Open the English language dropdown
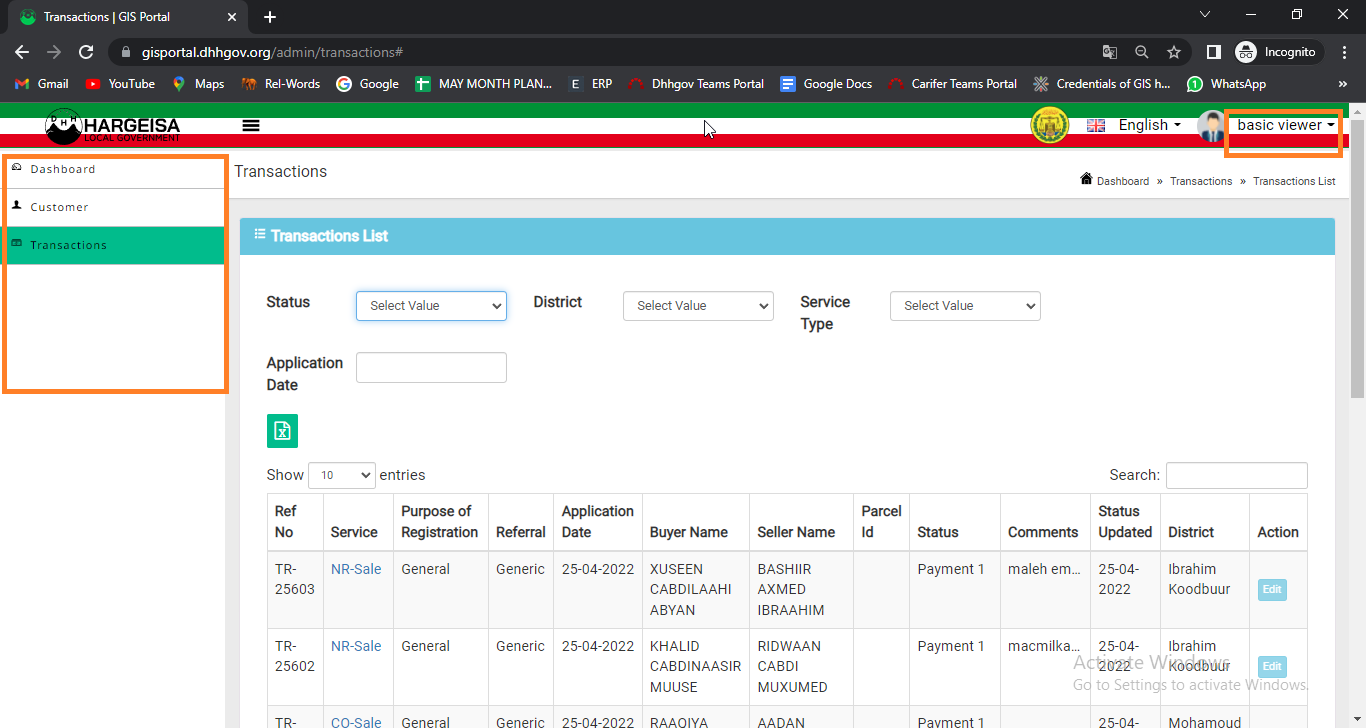This screenshot has width=1366, height=728. (1149, 125)
